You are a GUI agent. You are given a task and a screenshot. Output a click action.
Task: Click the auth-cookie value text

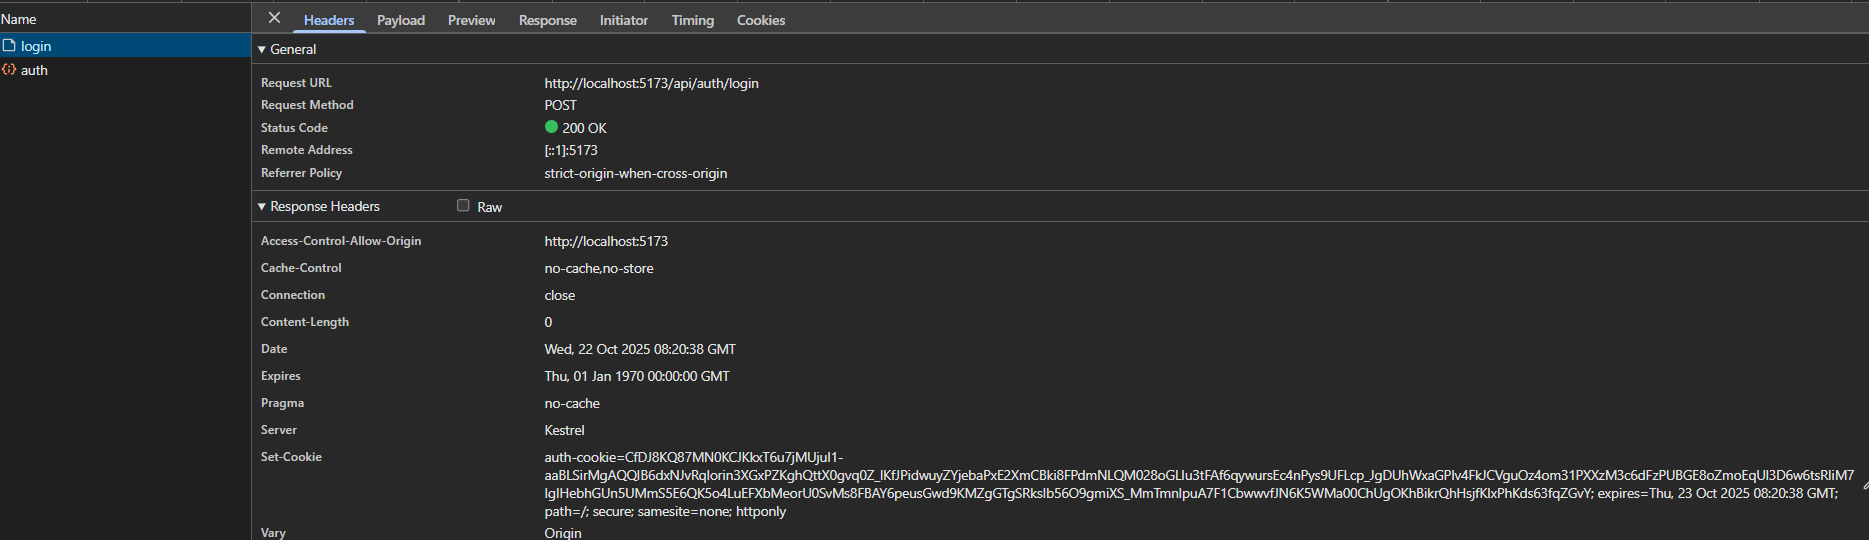[1199, 484]
